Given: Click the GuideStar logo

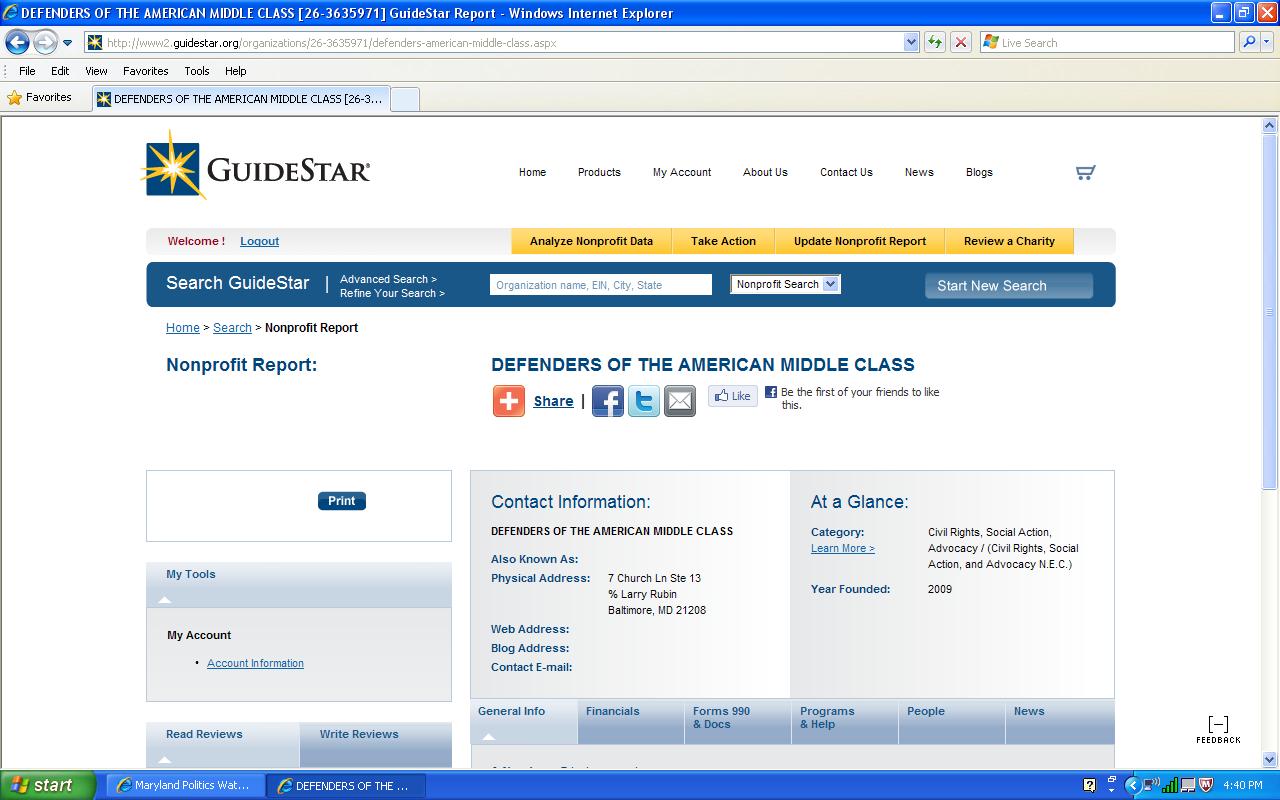Looking at the screenshot, I should [257, 166].
